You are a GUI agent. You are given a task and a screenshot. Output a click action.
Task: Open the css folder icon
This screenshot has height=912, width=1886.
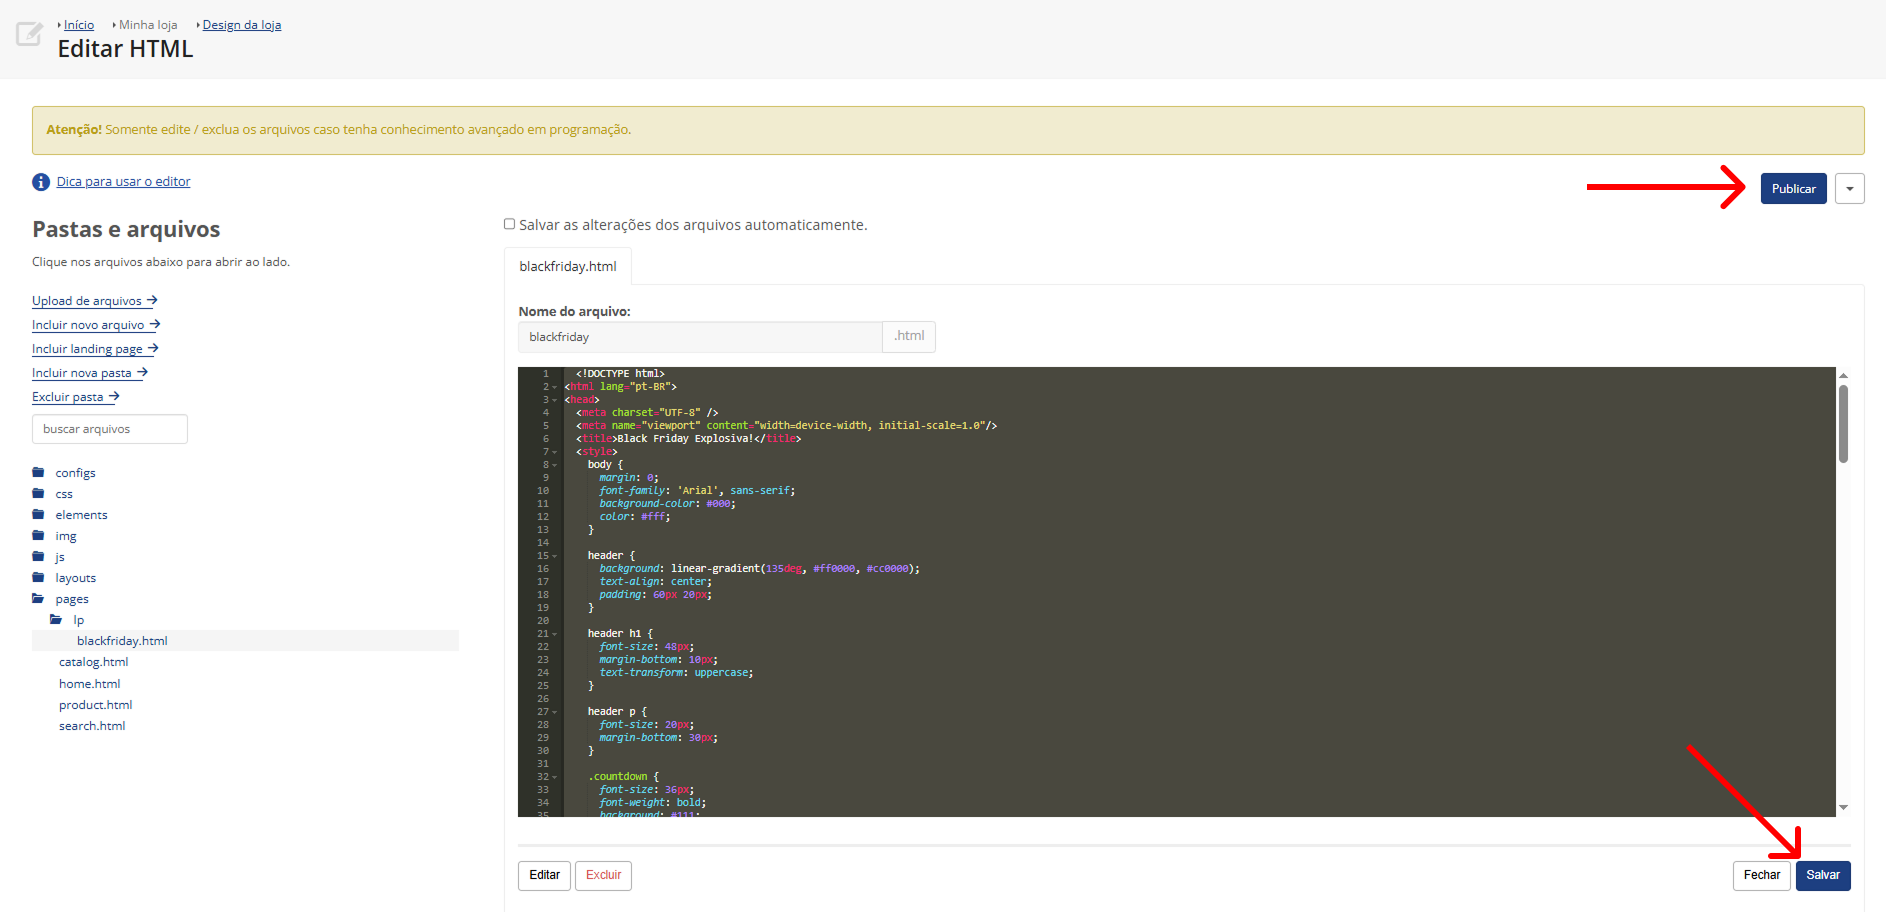pyautogui.click(x=38, y=493)
